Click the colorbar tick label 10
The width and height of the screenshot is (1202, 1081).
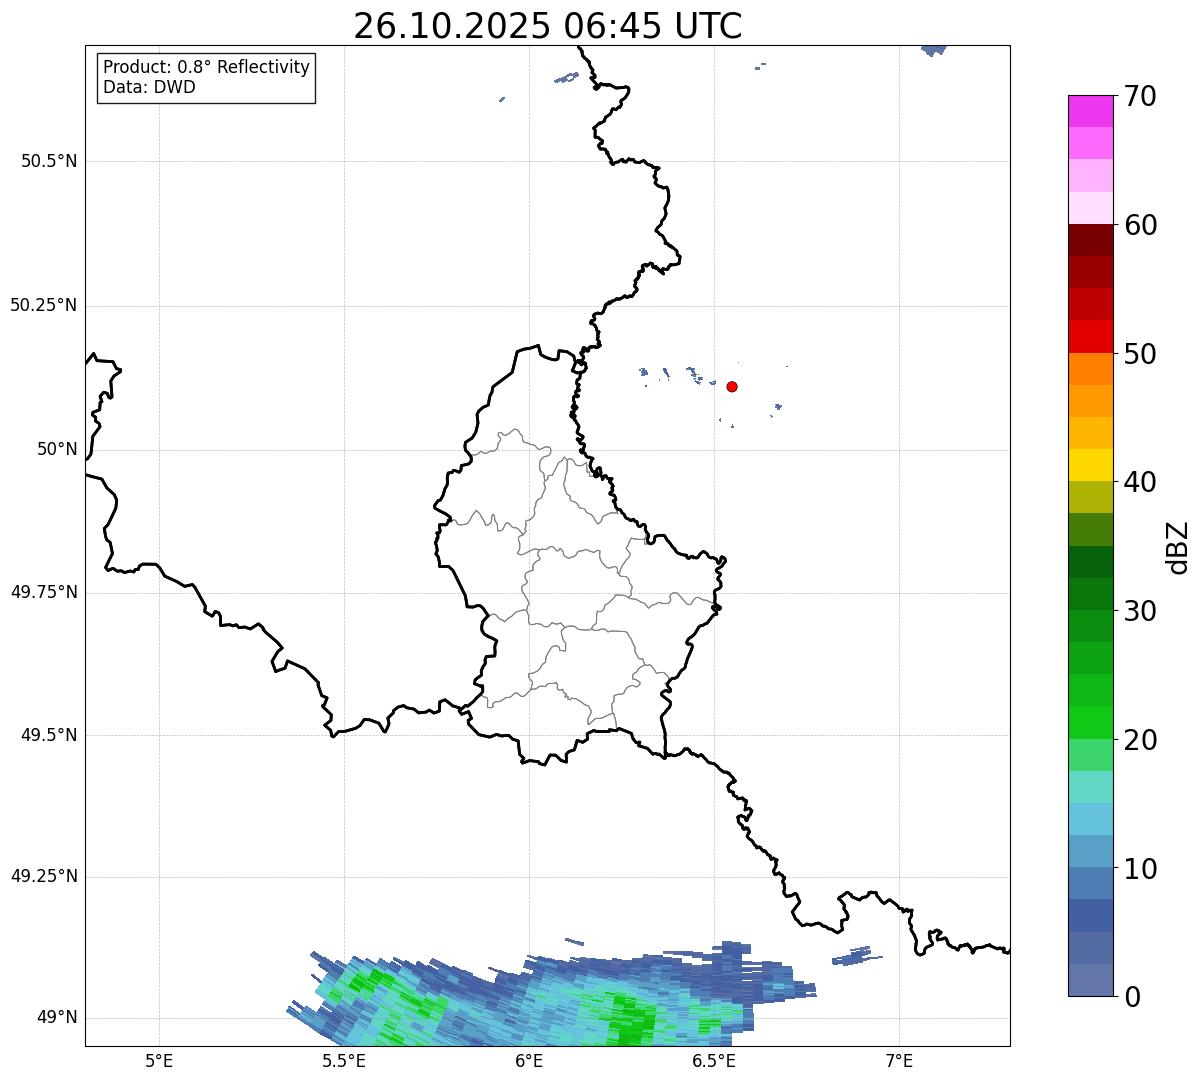coord(1140,868)
